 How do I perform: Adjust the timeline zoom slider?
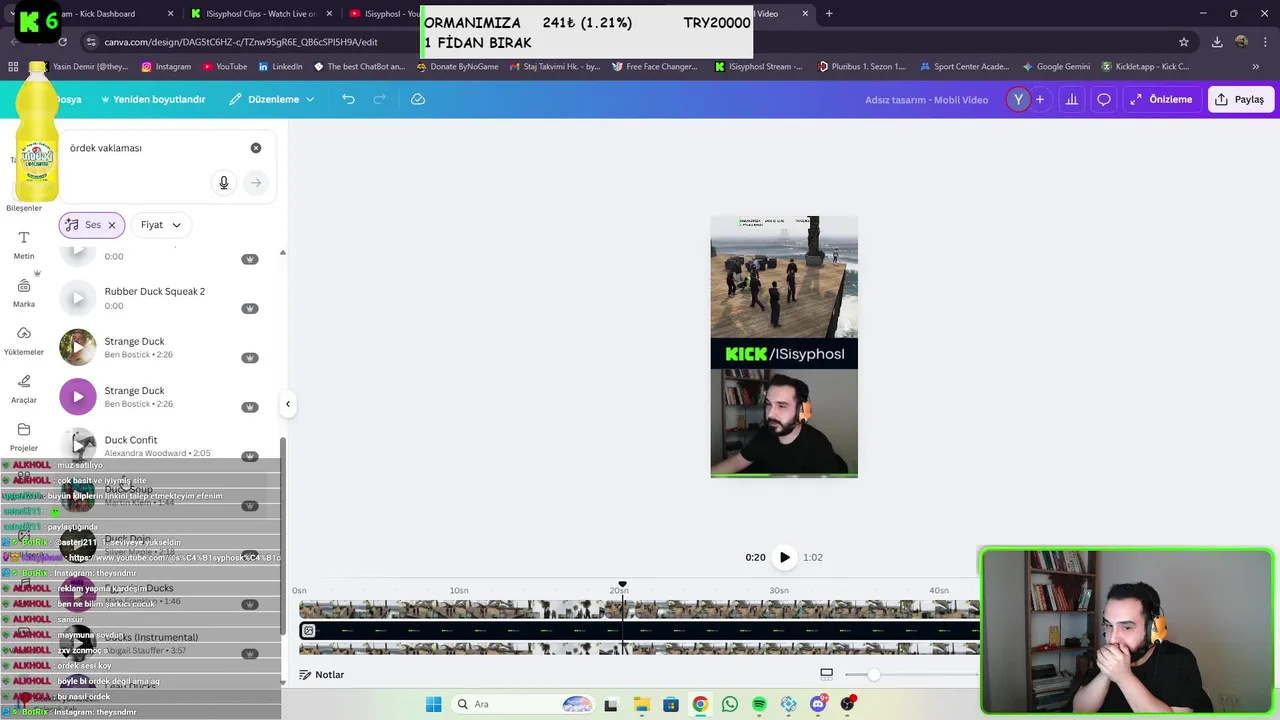(x=873, y=675)
